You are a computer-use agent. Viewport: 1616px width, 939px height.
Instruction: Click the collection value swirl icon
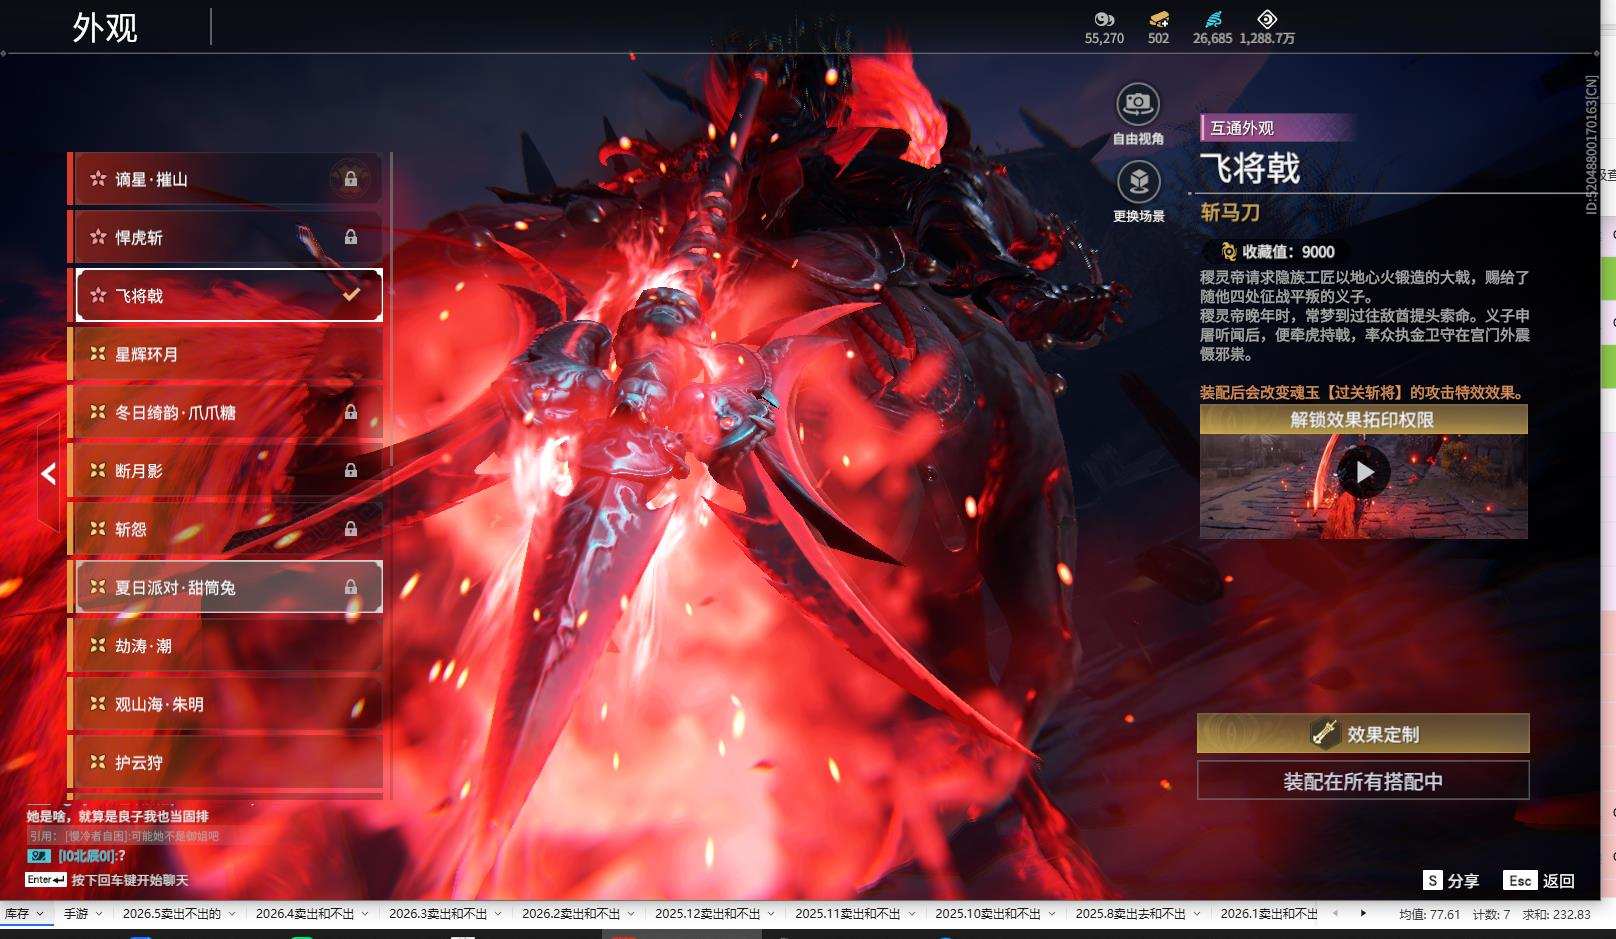pos(1229,252)
